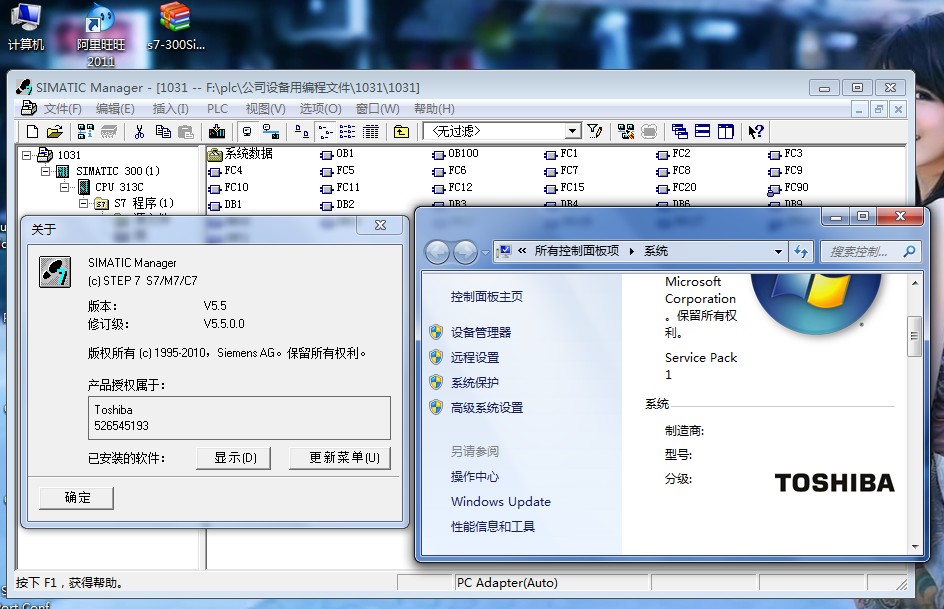
Task: Toggle the Details list view button
Action: tap(371, 131)
